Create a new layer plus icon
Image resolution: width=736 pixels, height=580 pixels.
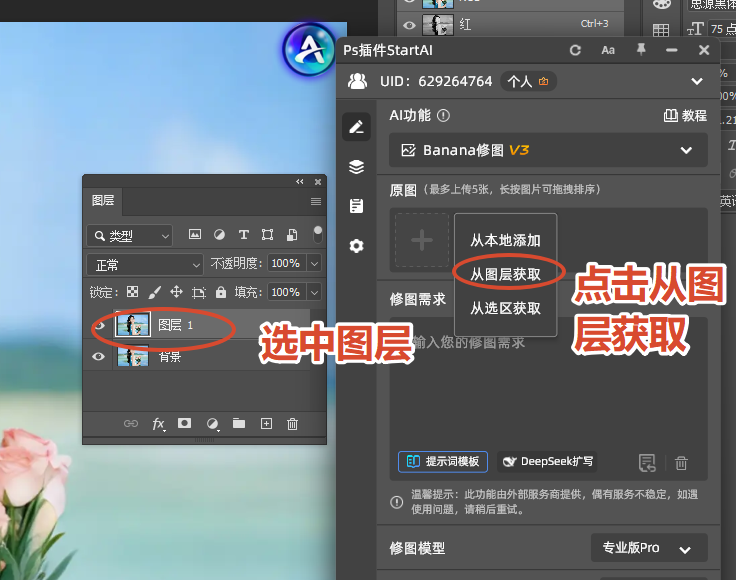click(266, 424)
